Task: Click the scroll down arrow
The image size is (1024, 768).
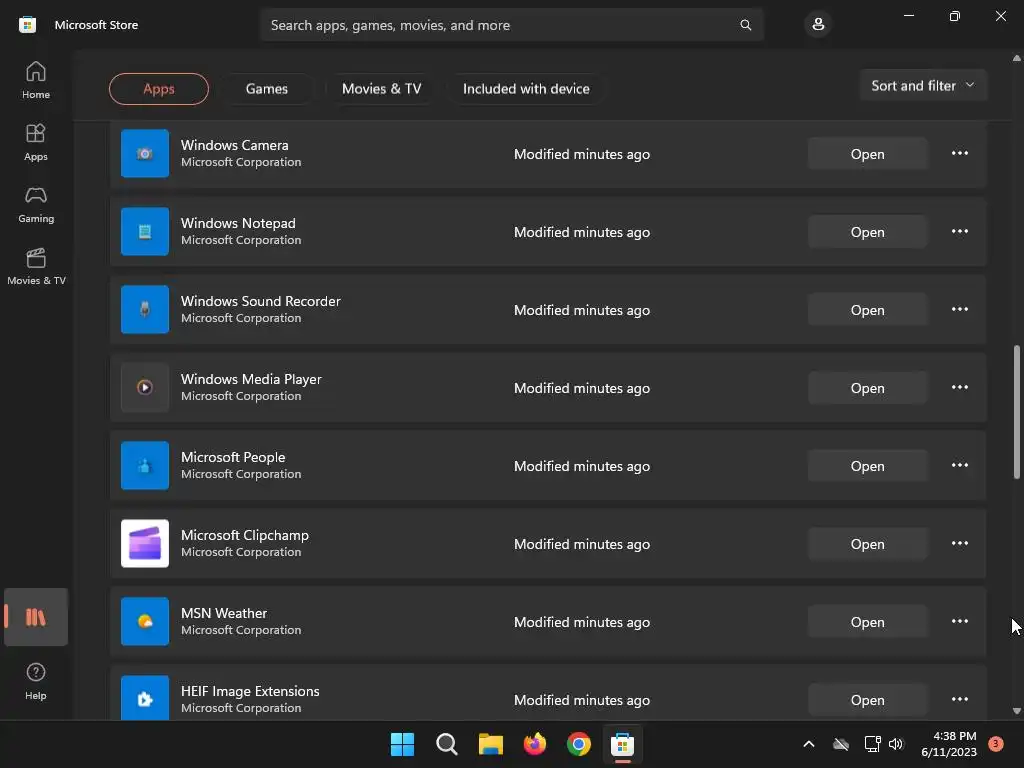Action: (x=1016, y=711)
